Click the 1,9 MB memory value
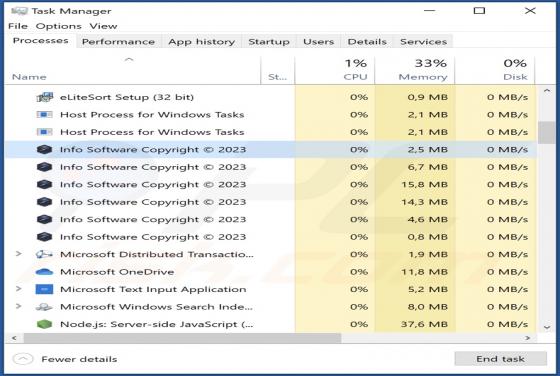 click(x=428, y=254)
